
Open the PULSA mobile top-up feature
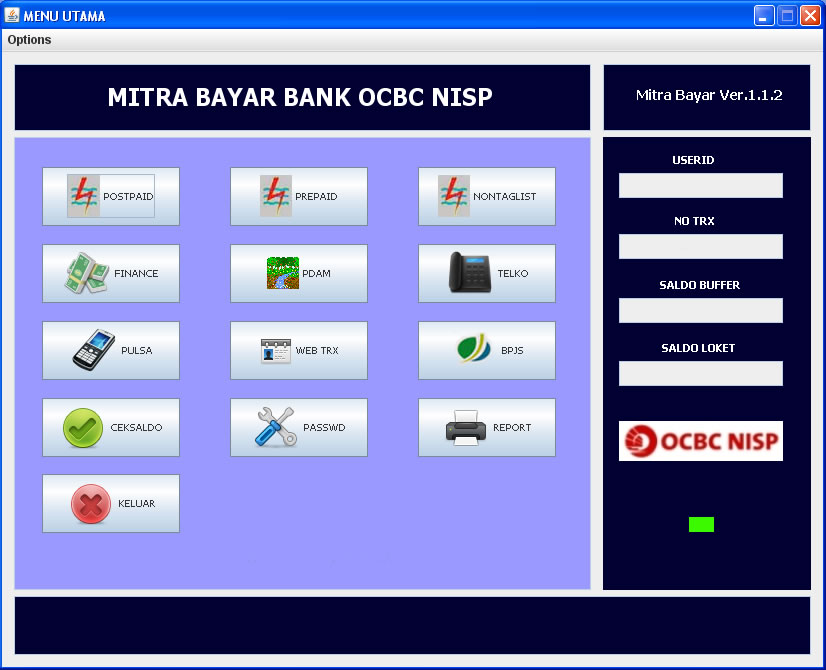click(110, 350)
